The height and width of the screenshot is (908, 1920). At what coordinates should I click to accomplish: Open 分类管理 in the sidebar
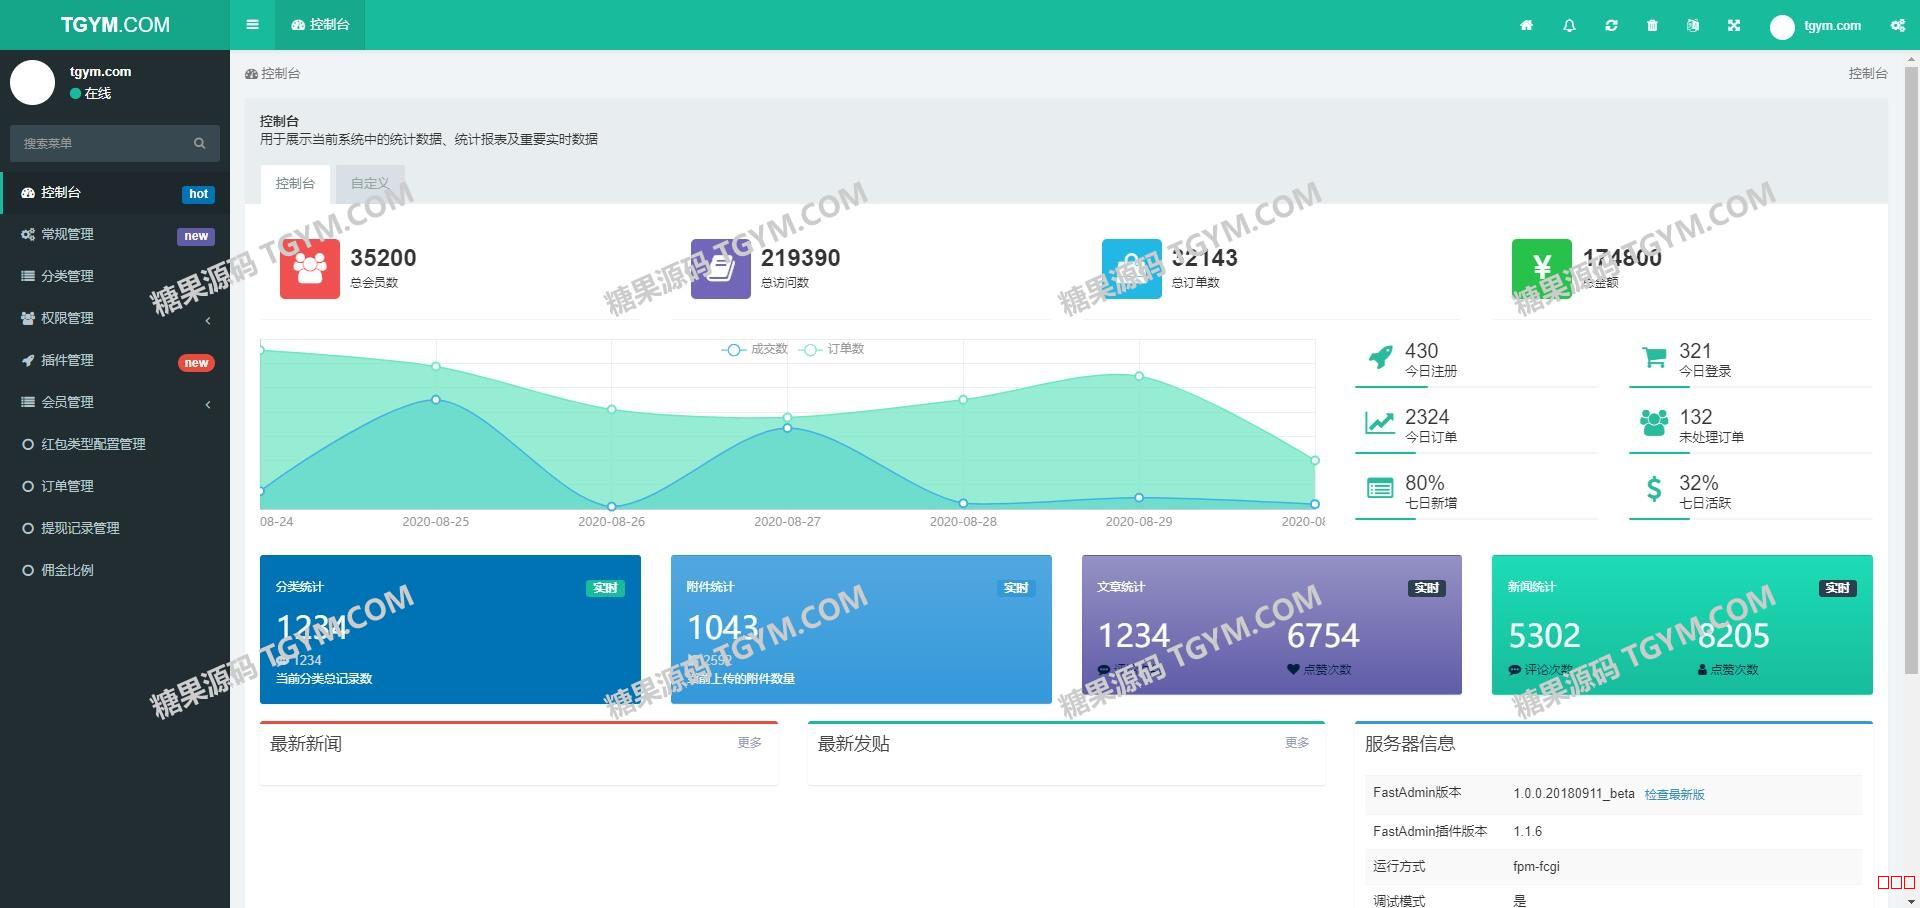[x=115, y=276]
